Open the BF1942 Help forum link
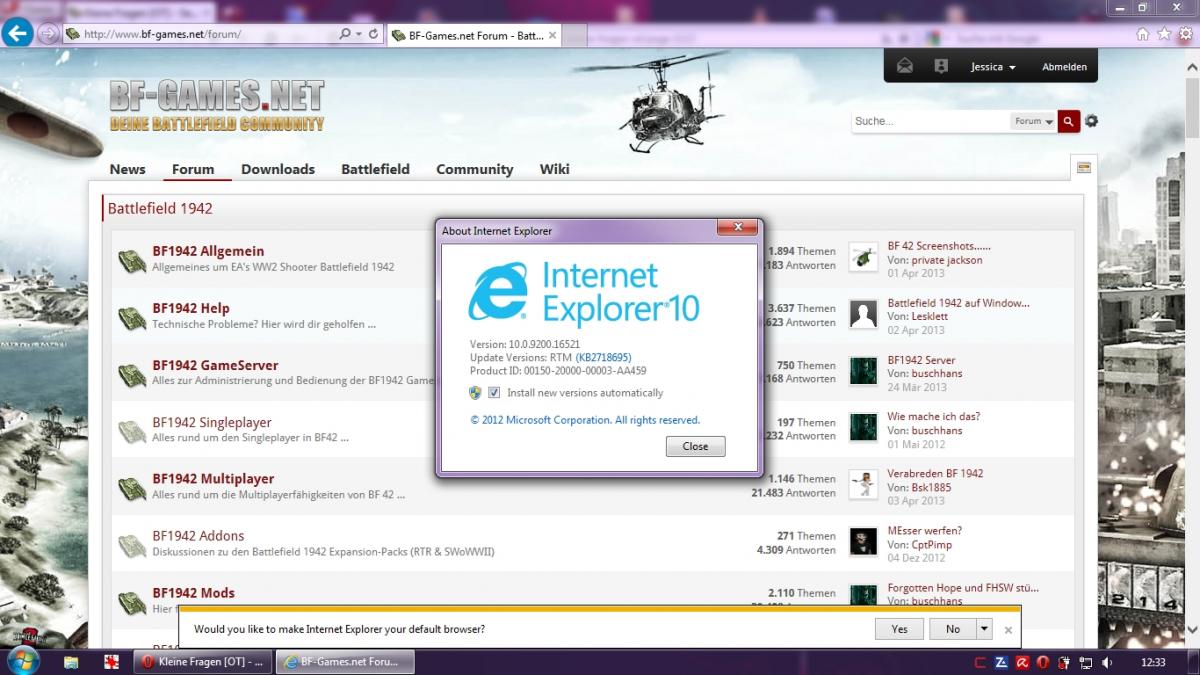 (x=191, y=308)
